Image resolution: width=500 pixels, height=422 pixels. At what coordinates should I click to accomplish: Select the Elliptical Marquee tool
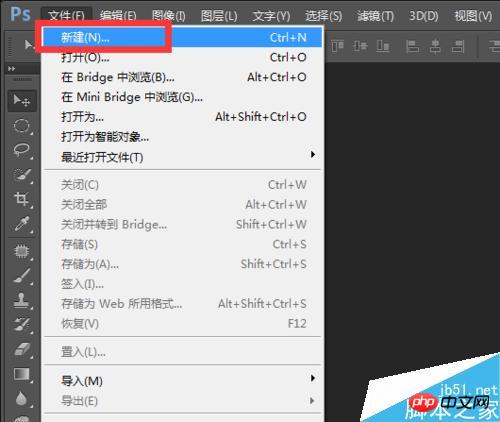pos(21,126)
